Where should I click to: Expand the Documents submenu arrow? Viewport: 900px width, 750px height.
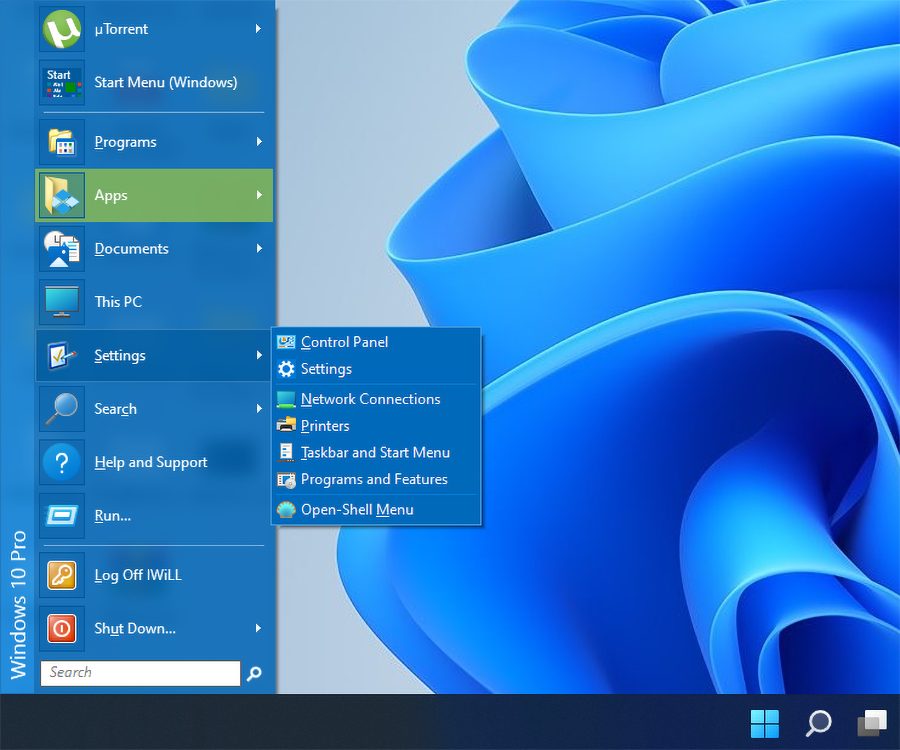pos(259,249)
